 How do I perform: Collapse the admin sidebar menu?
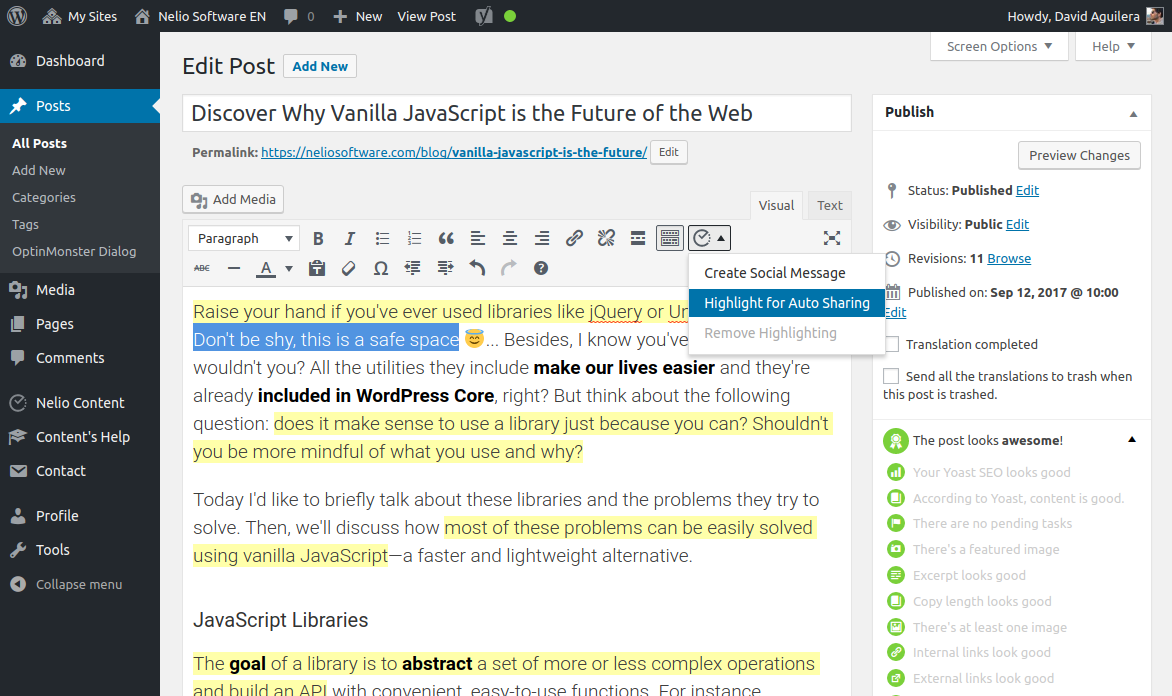coord(80,585)
